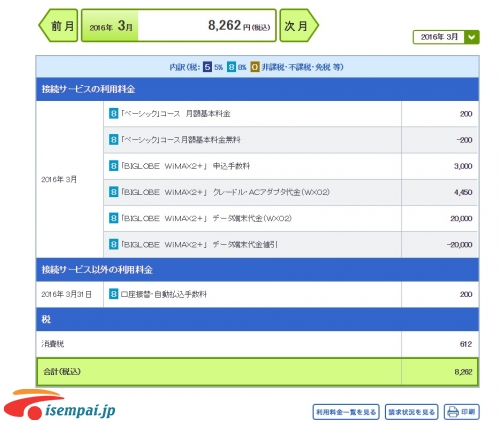Select クレードル・ACアダプタ代金(WX02) text
The height and width of the screenshot is (422, 500).
click(x=271, y=192)
